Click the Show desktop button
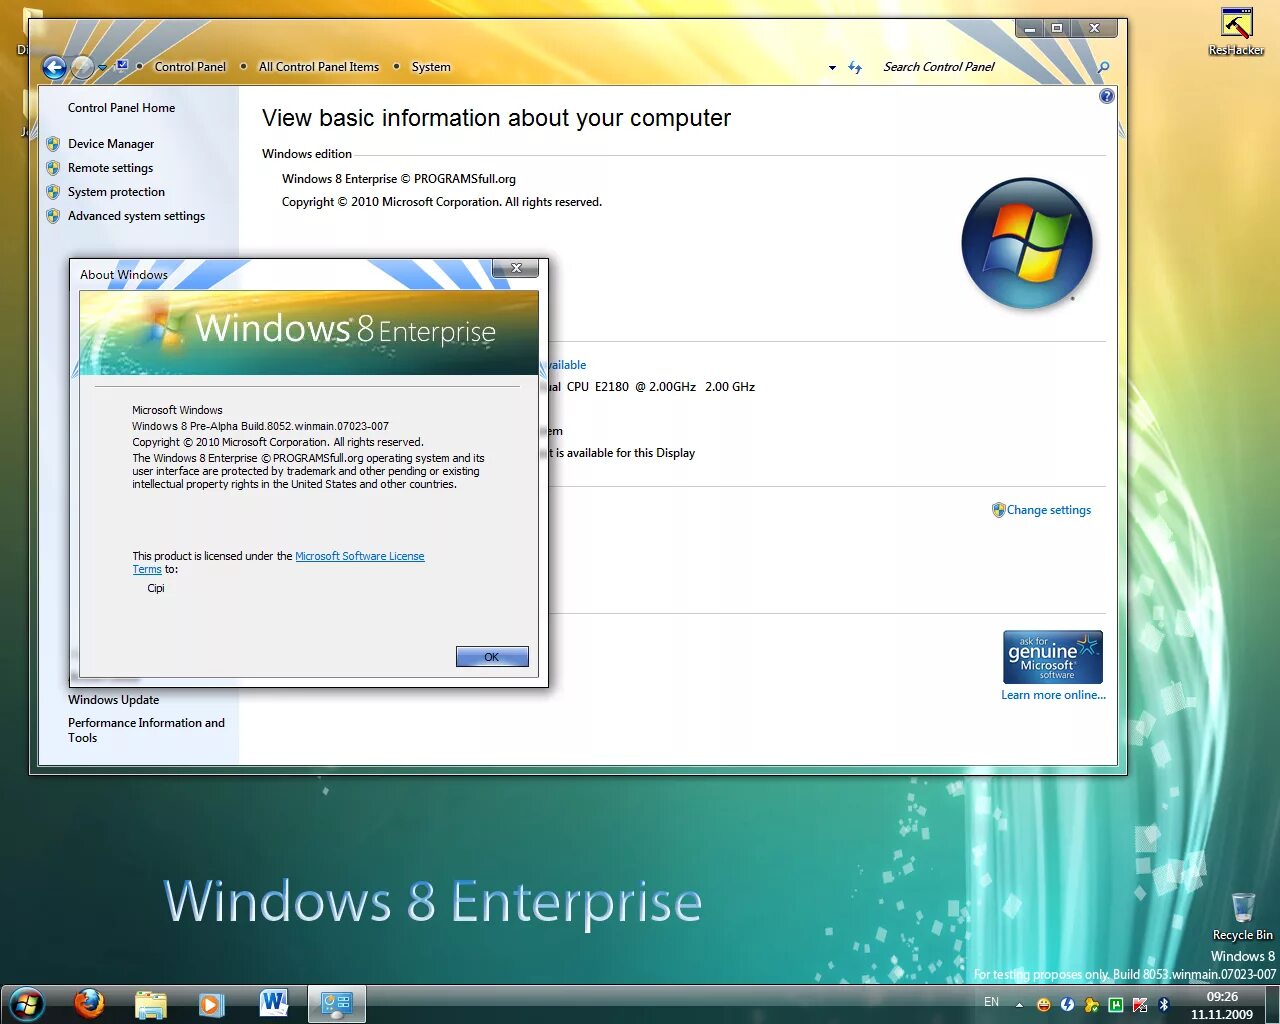 point(1271,1004)
